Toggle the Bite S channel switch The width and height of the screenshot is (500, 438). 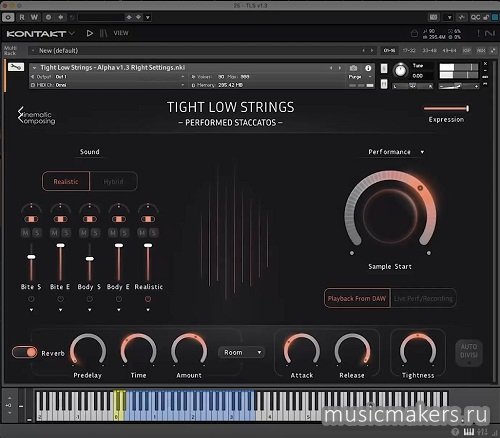31,219
